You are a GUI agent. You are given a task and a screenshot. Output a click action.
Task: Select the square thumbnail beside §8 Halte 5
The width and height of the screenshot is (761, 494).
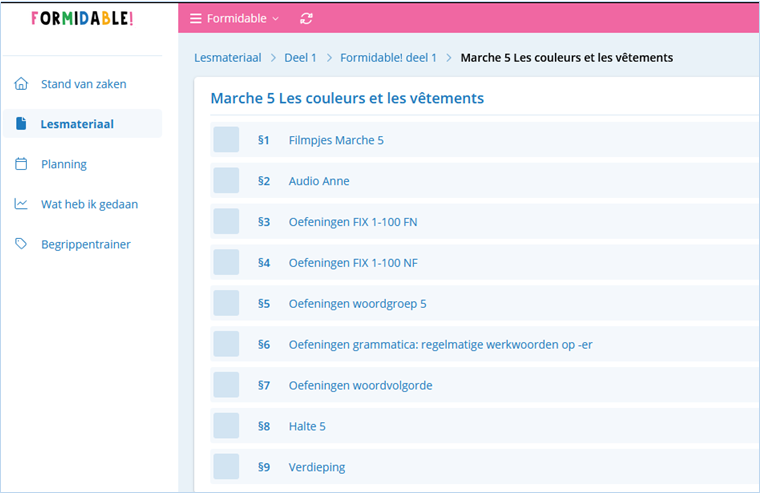226,426
